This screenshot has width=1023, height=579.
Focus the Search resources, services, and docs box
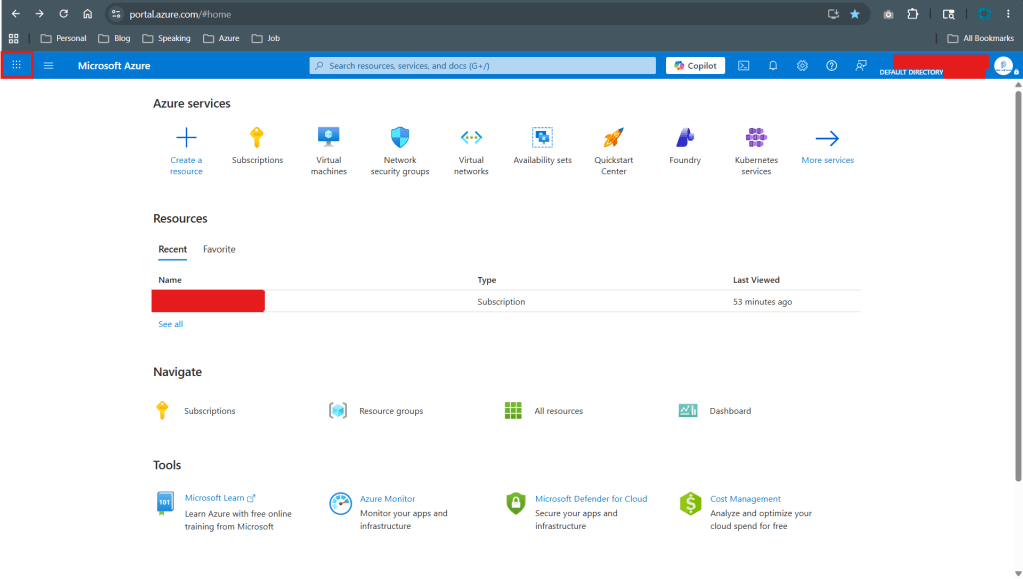(483, 65)
